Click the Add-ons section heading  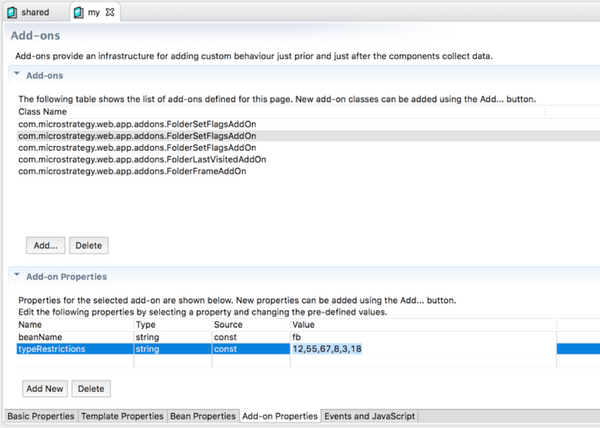point(44,76)
